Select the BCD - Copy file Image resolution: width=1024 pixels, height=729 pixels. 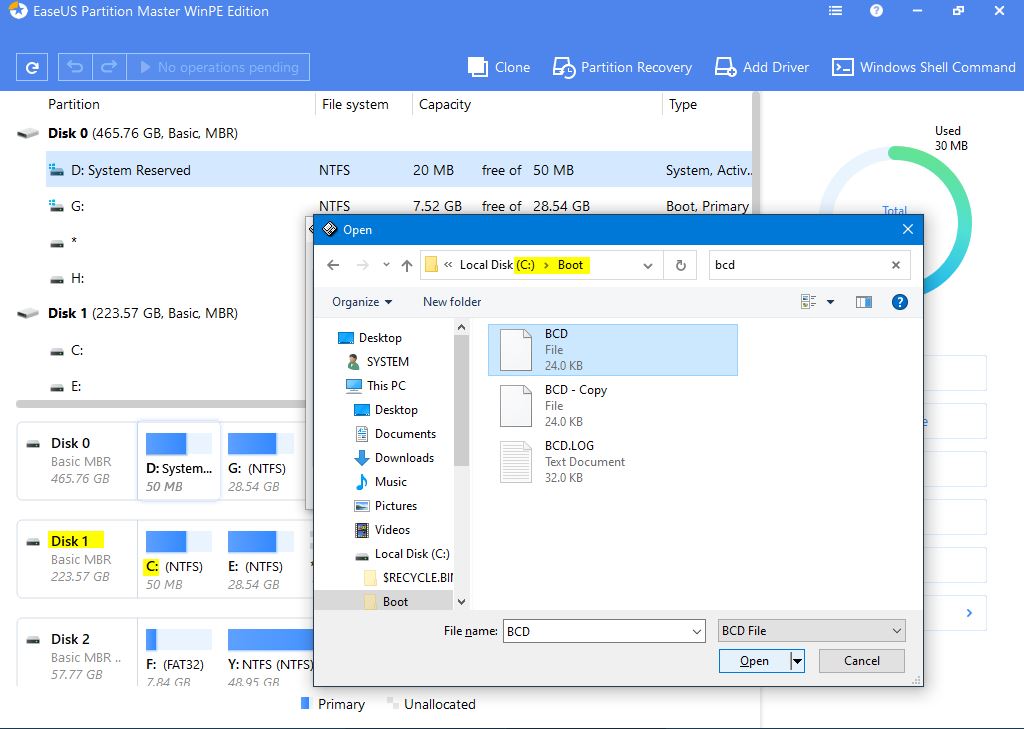coord(576,405)
